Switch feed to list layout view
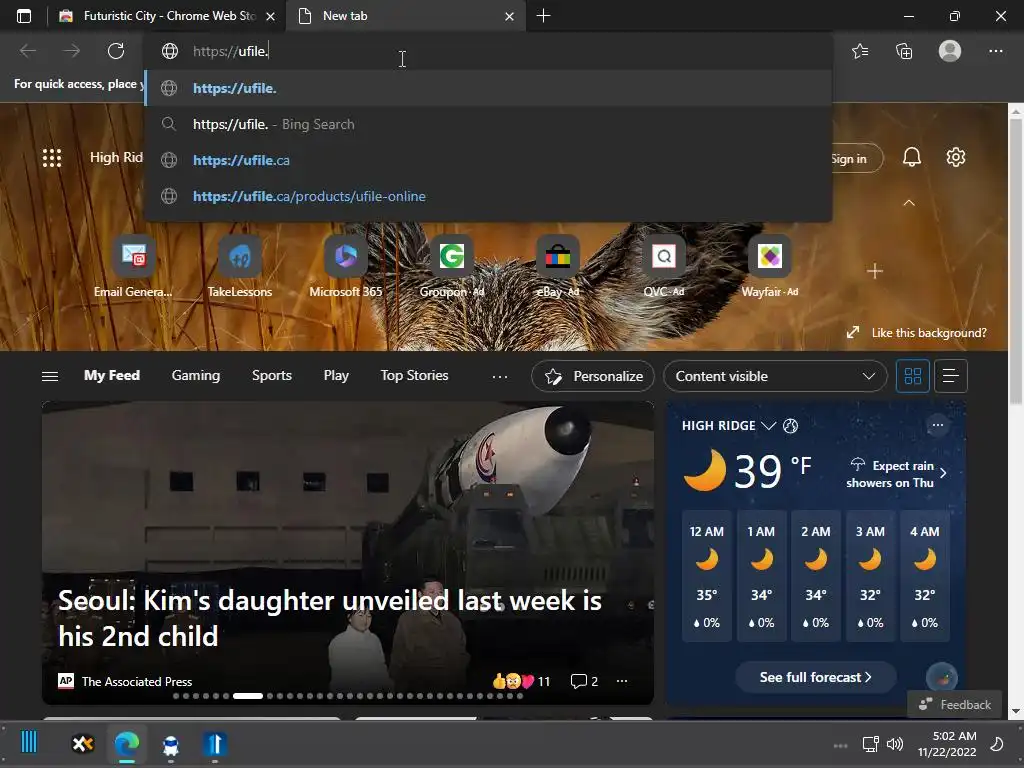The width and height of the screenshot is (1024, 768). pyautogui.click(x=951, y=376)
